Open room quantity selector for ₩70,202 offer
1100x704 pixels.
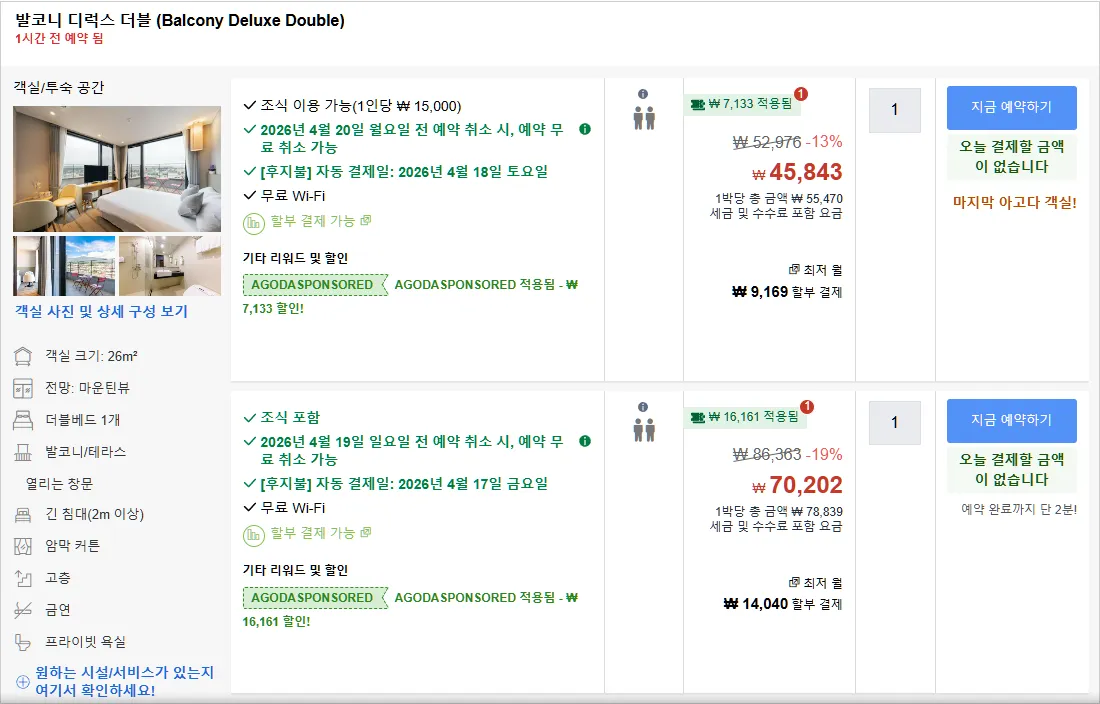(894, 423)
